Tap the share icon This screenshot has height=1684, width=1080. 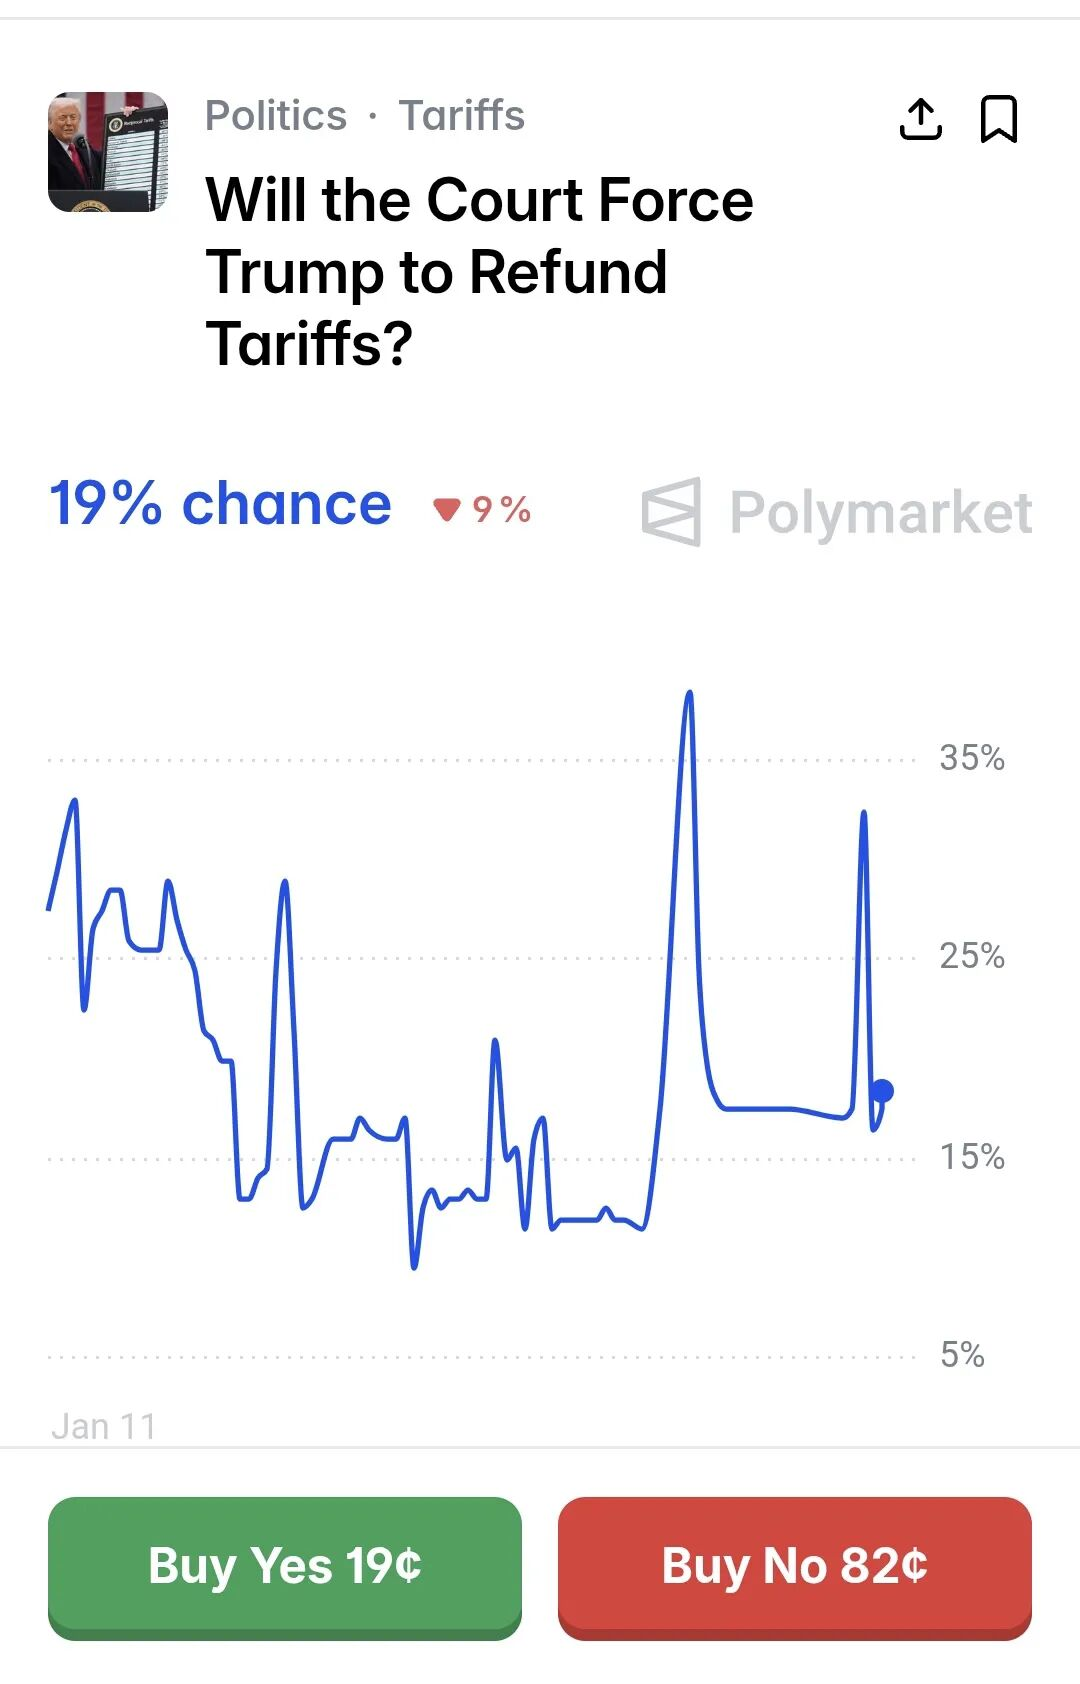tap(920, 120)
